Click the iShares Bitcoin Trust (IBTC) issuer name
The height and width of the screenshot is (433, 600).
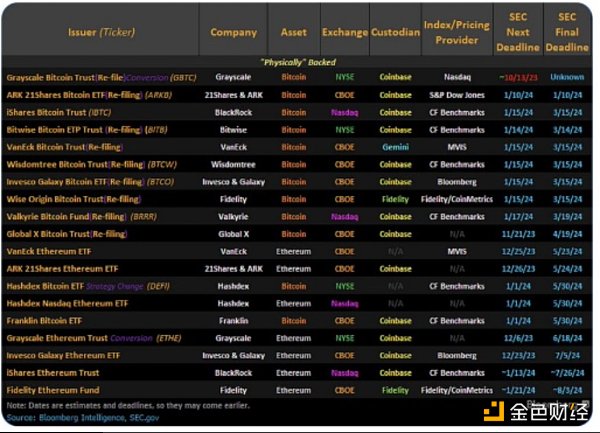(60, 112)
